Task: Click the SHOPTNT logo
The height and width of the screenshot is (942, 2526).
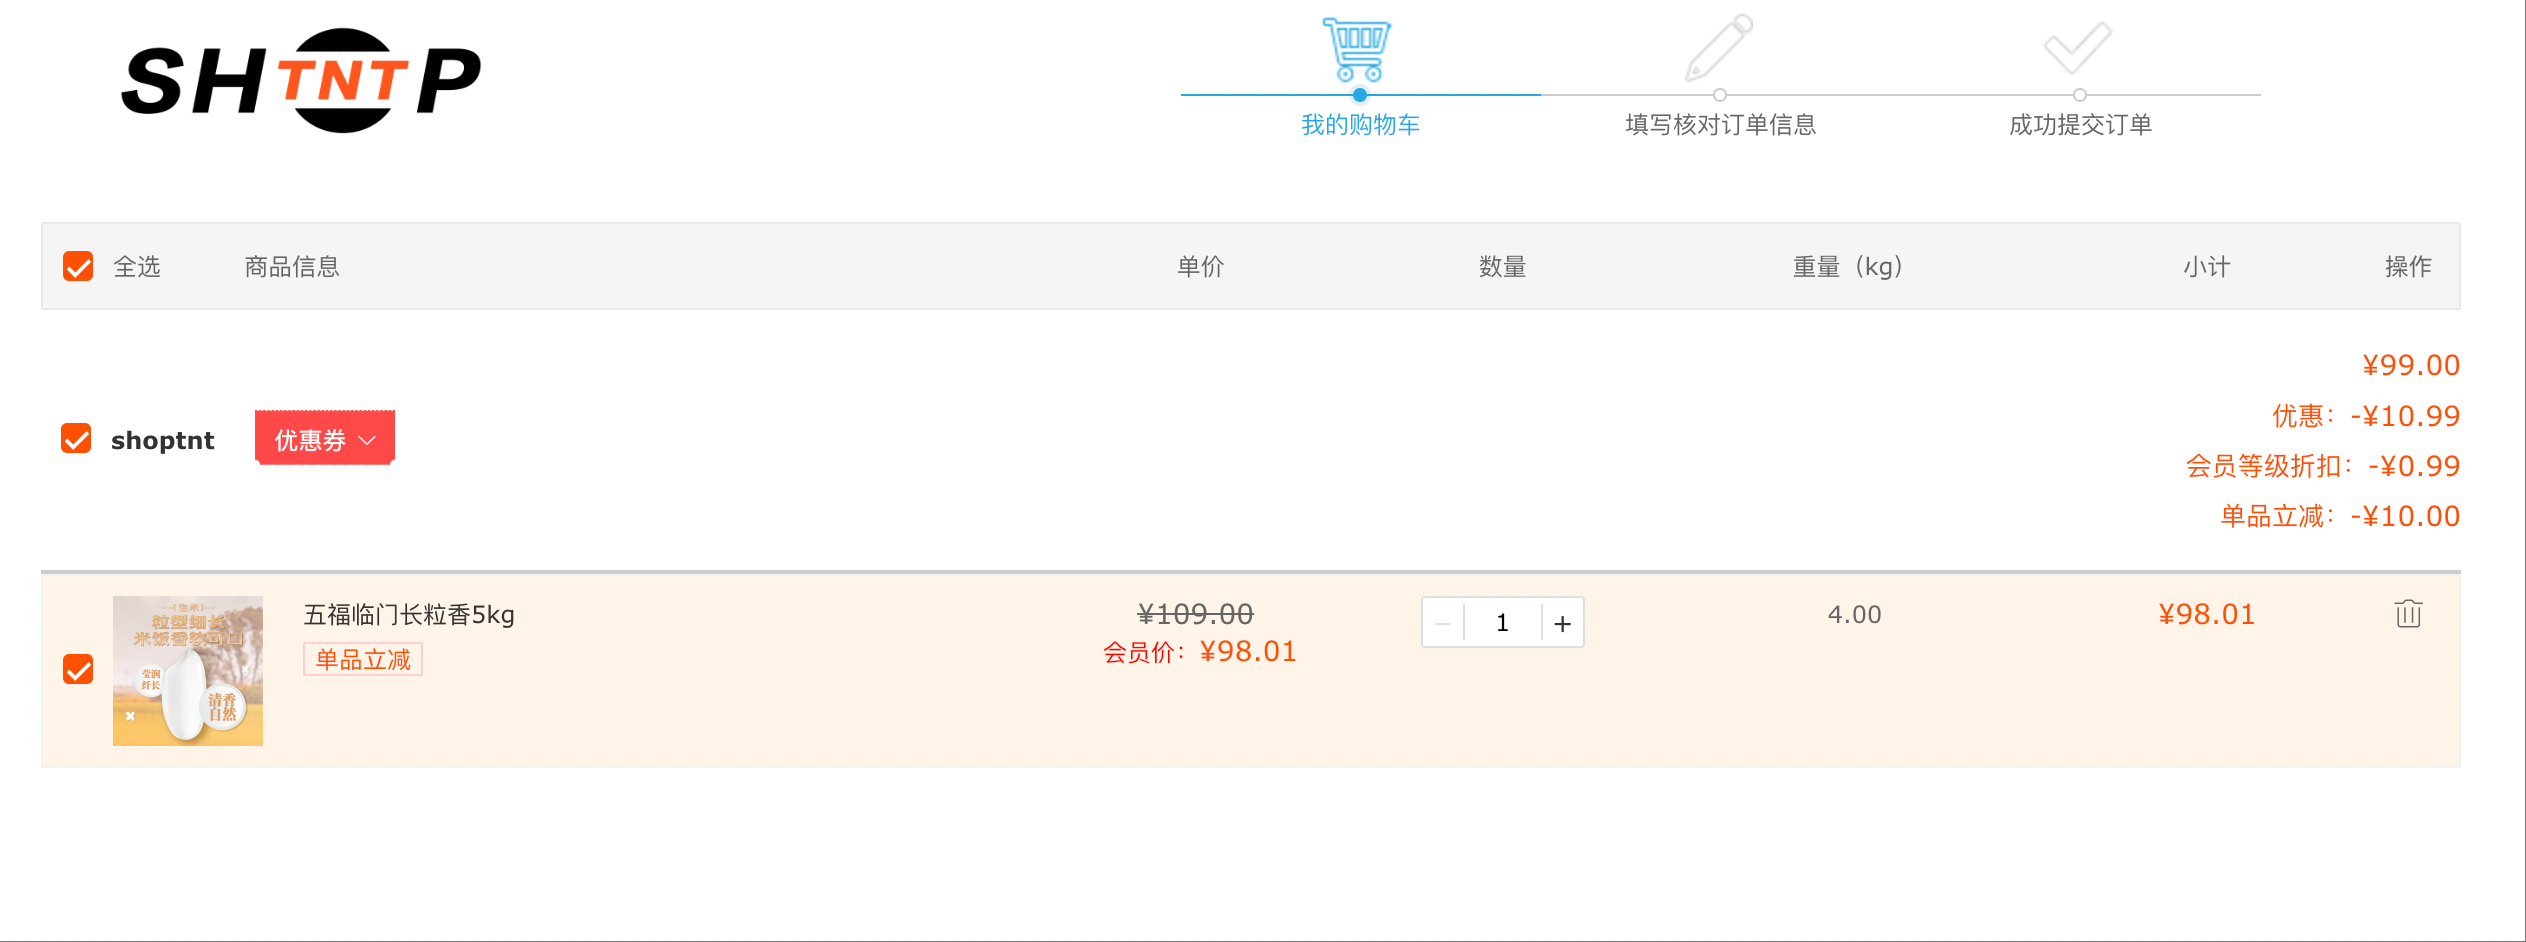Action: [x=301, y=80]
